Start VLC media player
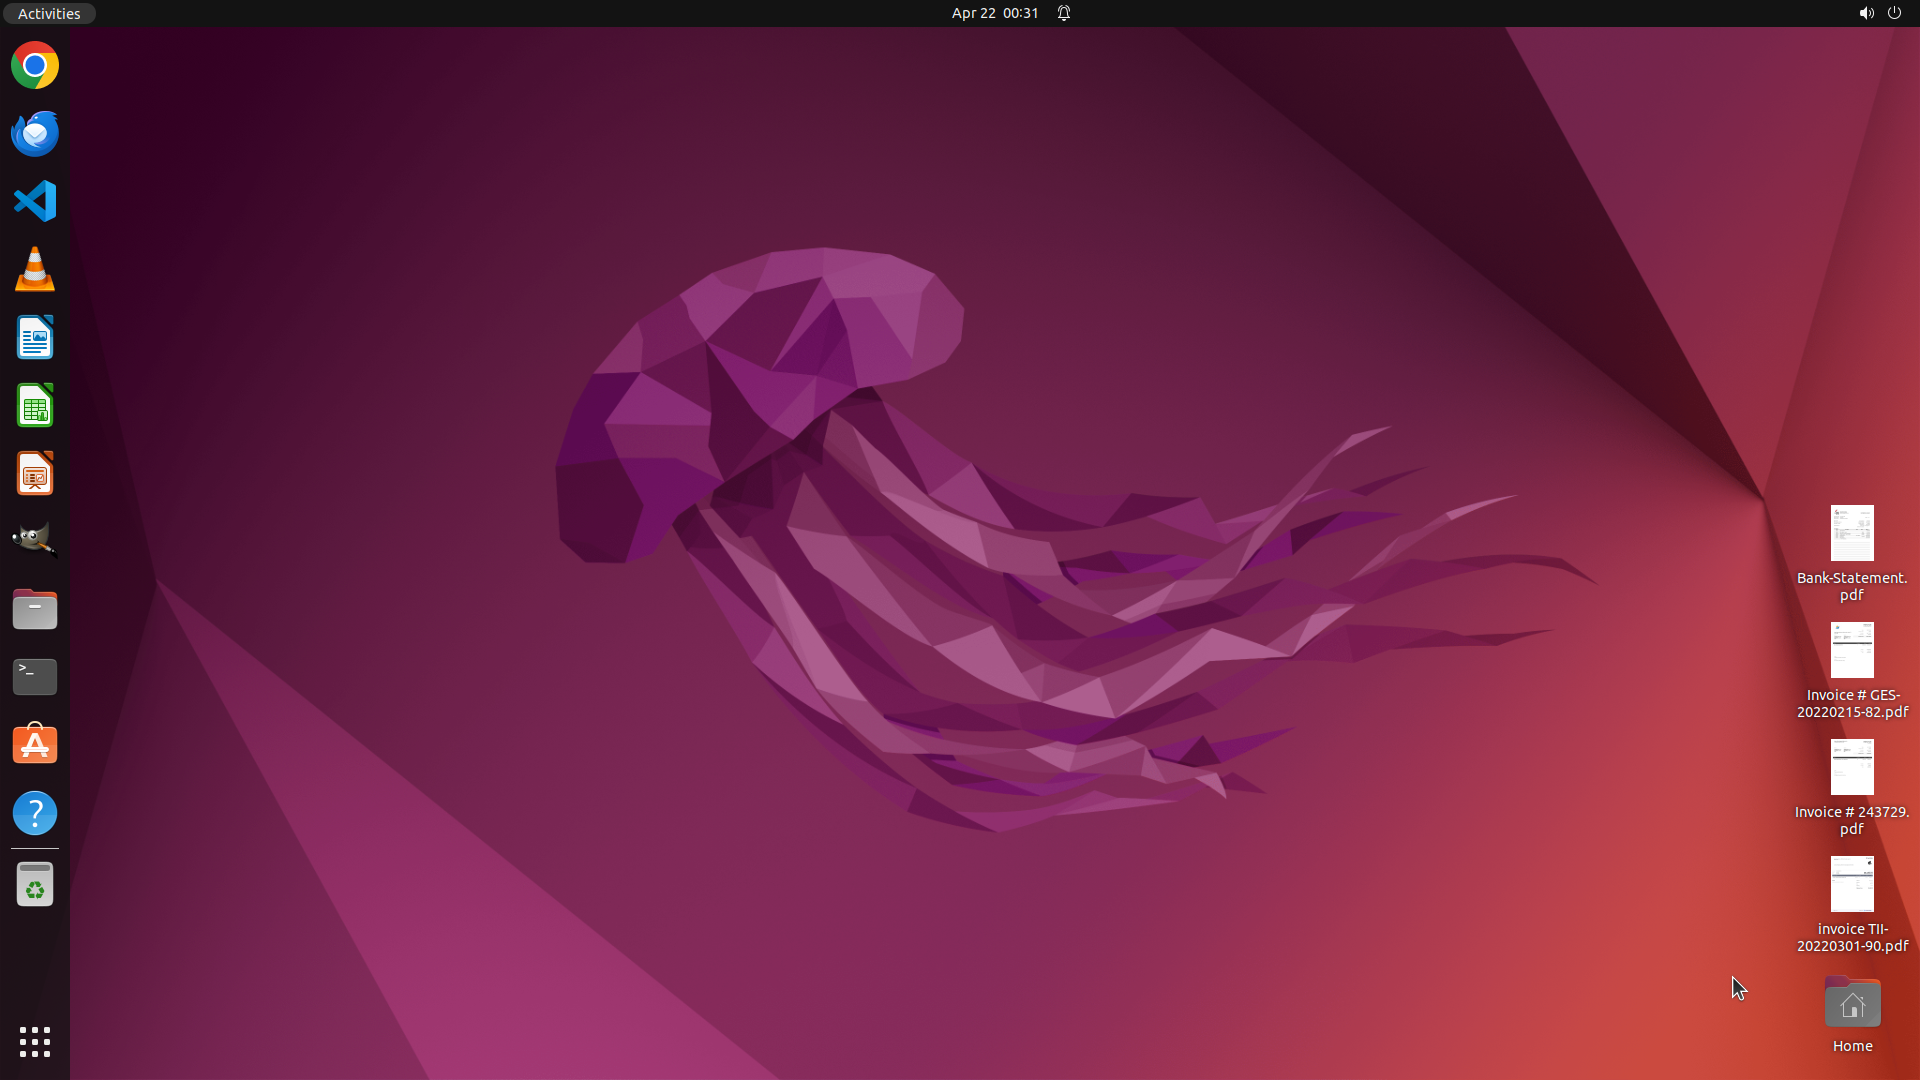This screenshot has width=1920, height=1080. (x=35, y=270)
